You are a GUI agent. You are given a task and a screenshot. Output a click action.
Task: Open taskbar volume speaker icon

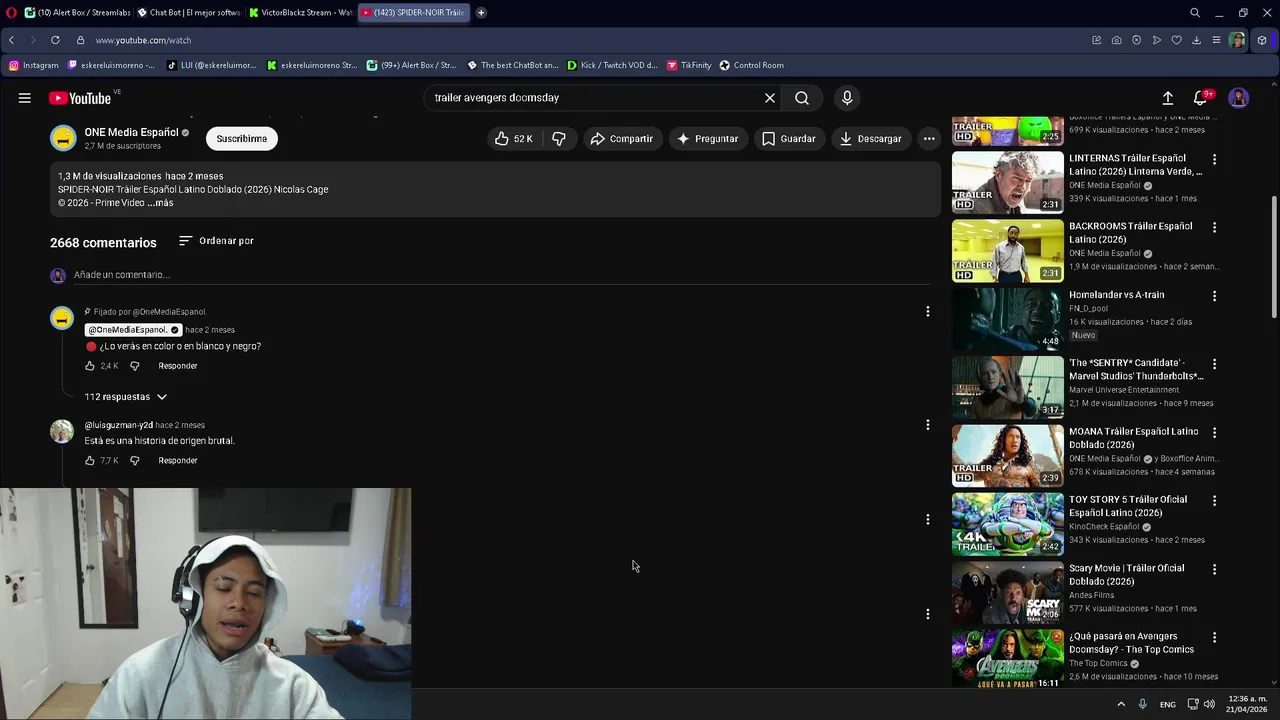(x=1210, y=704)
